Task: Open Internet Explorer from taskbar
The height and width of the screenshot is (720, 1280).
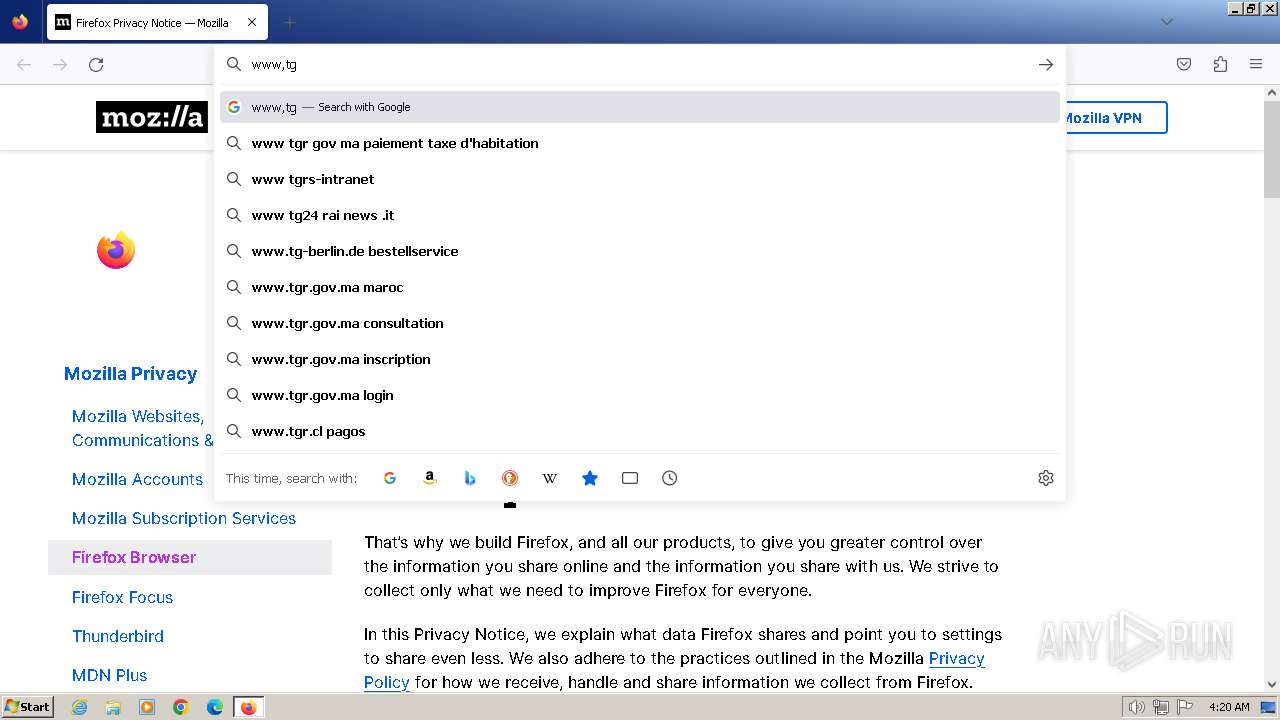Action: pyautogui.click(x=80, y=707)
